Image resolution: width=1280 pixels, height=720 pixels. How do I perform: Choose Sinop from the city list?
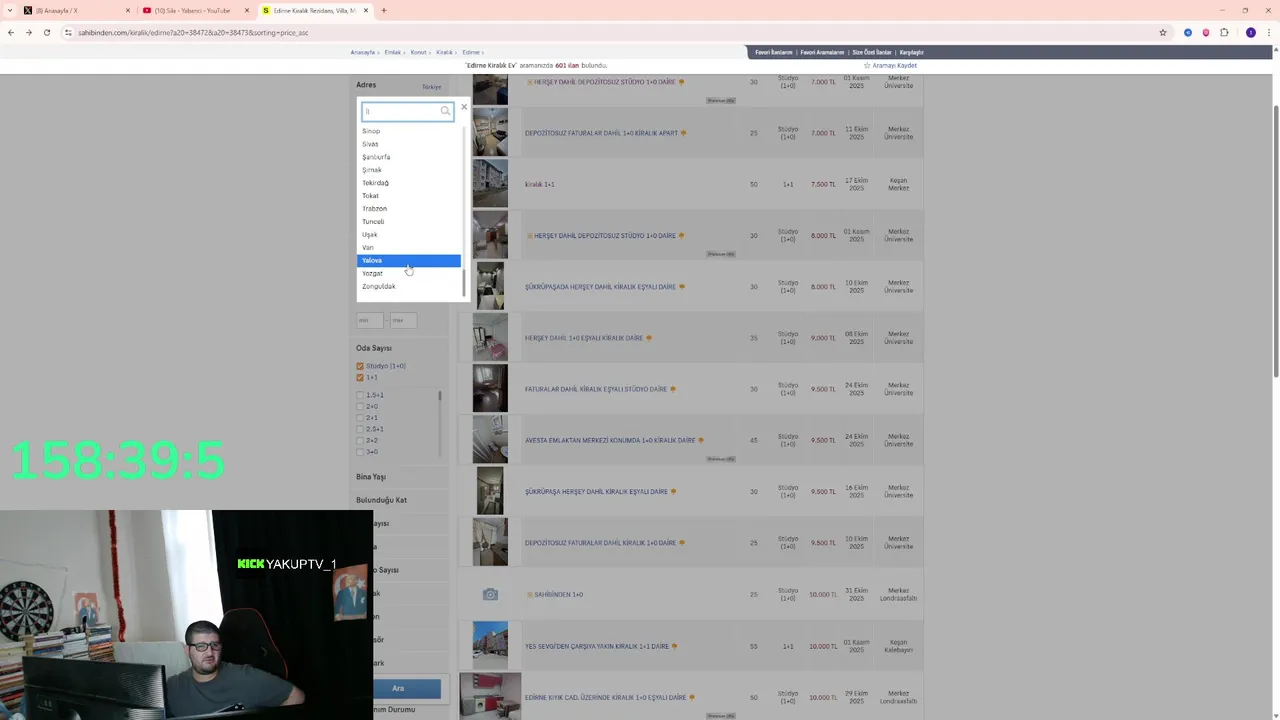coord(408,131)
